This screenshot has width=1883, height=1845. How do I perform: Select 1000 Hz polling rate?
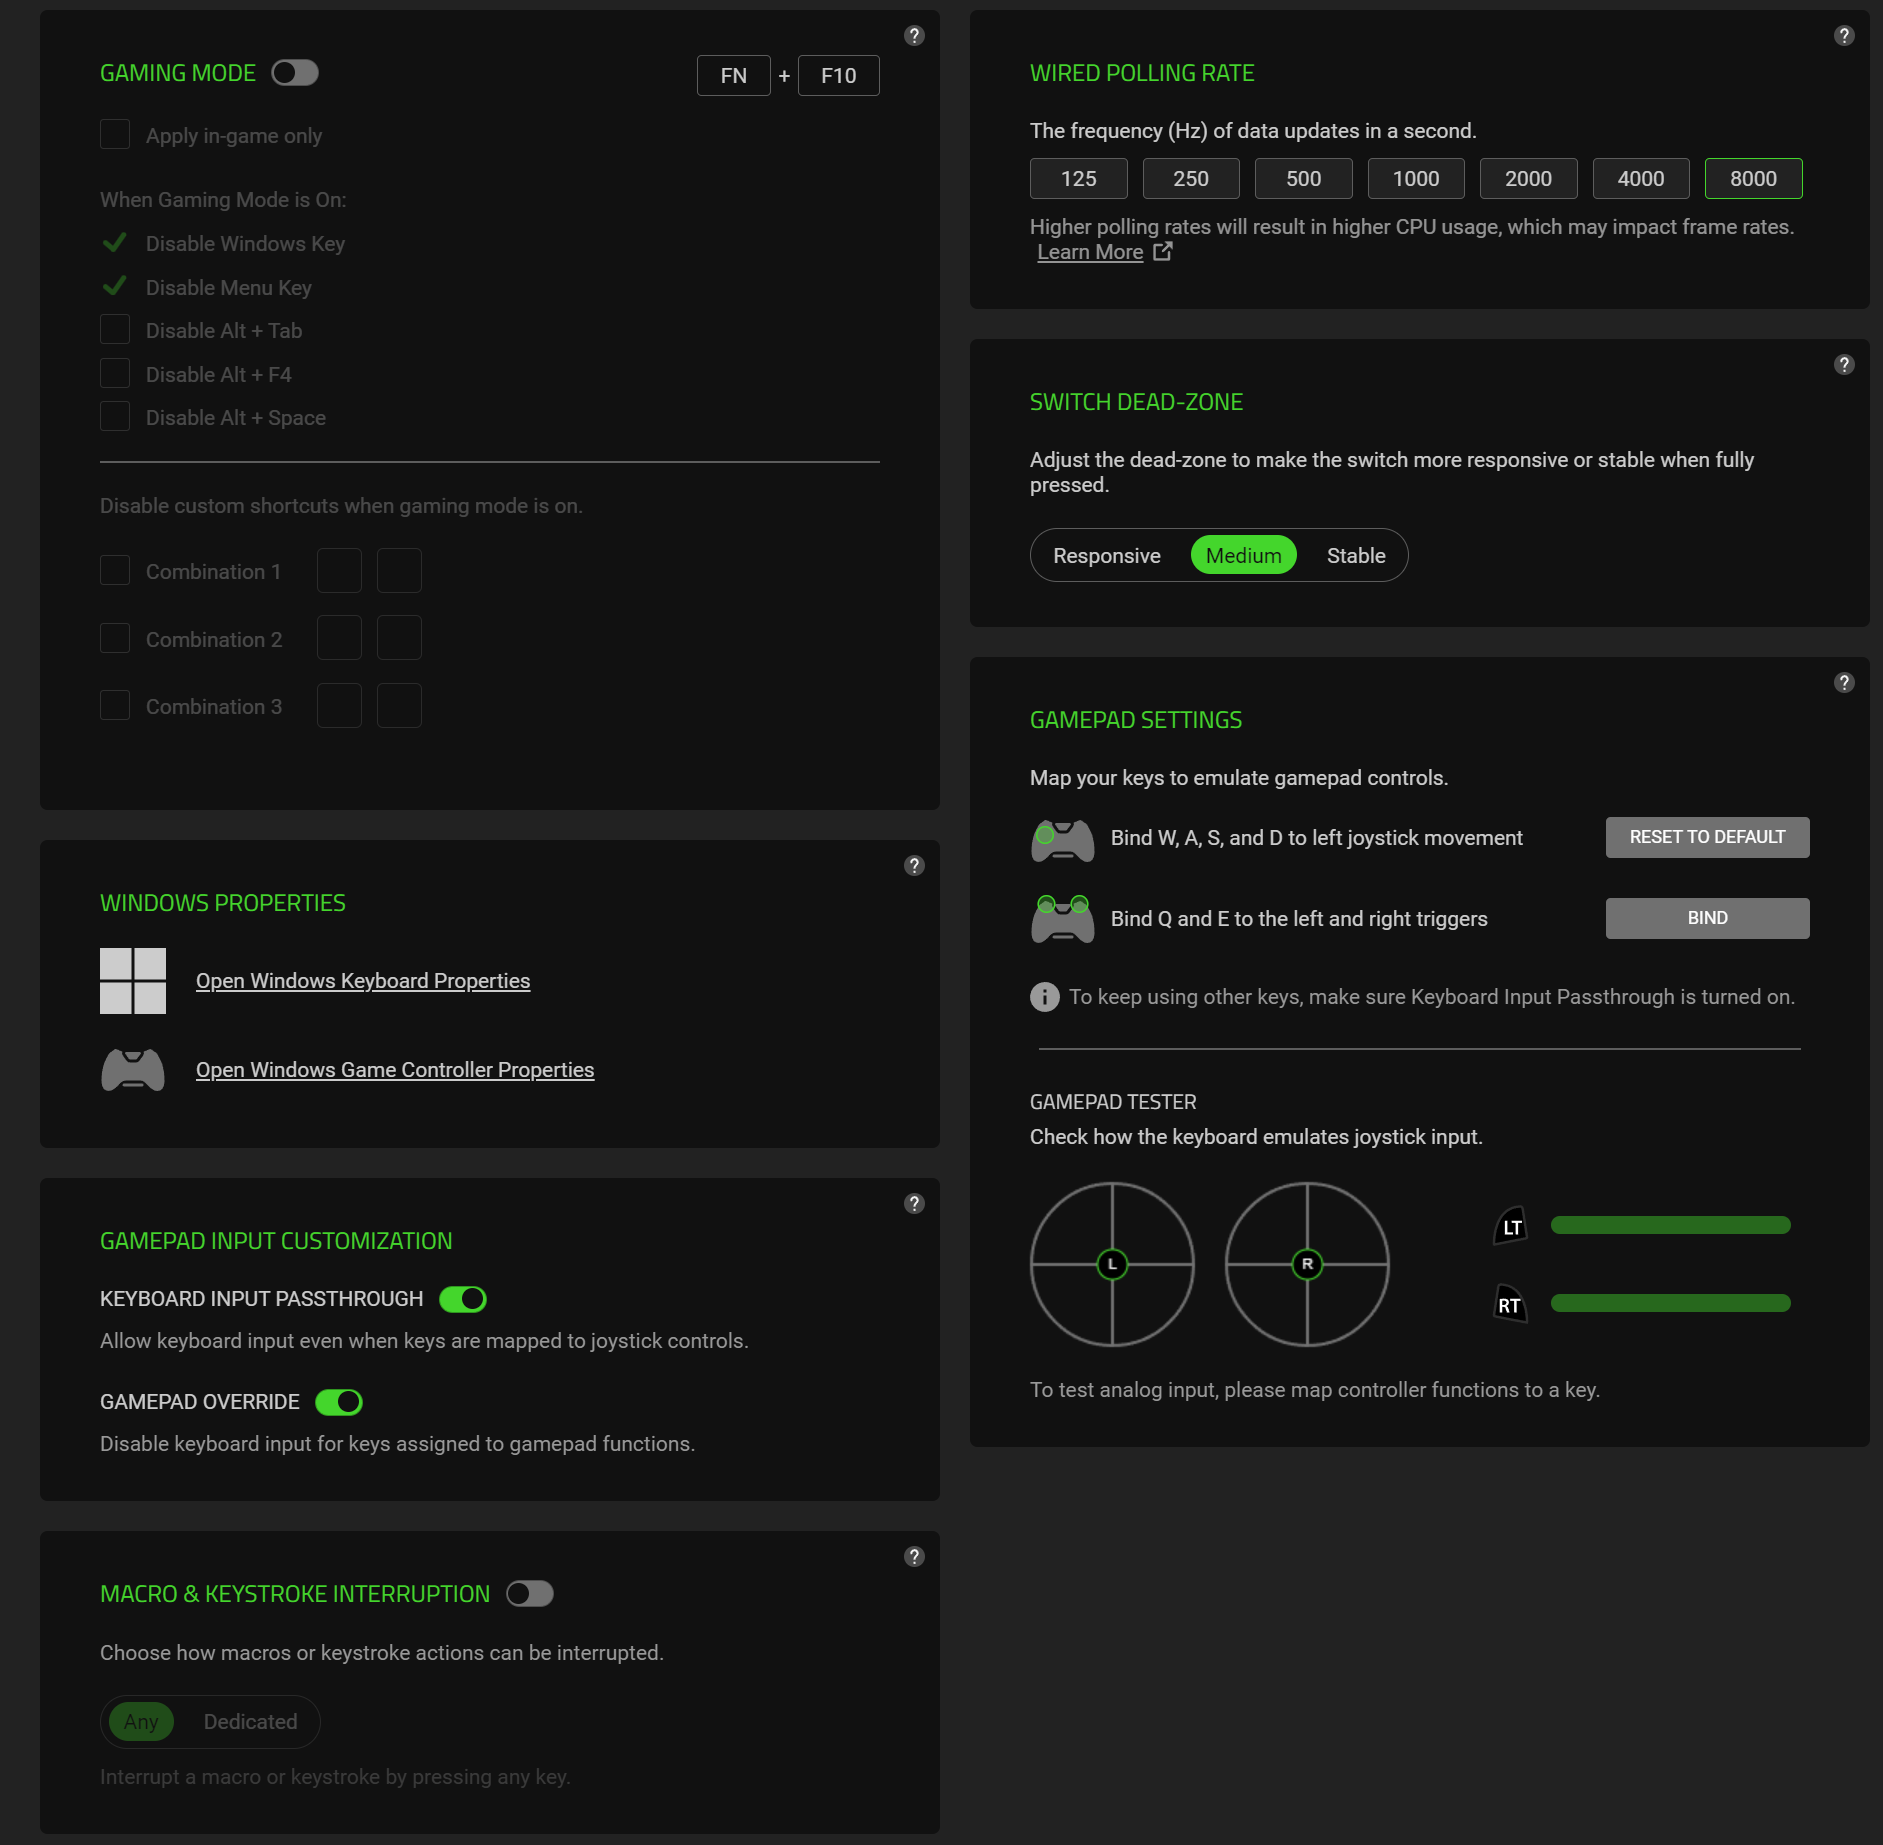[x=1416, y=179]
